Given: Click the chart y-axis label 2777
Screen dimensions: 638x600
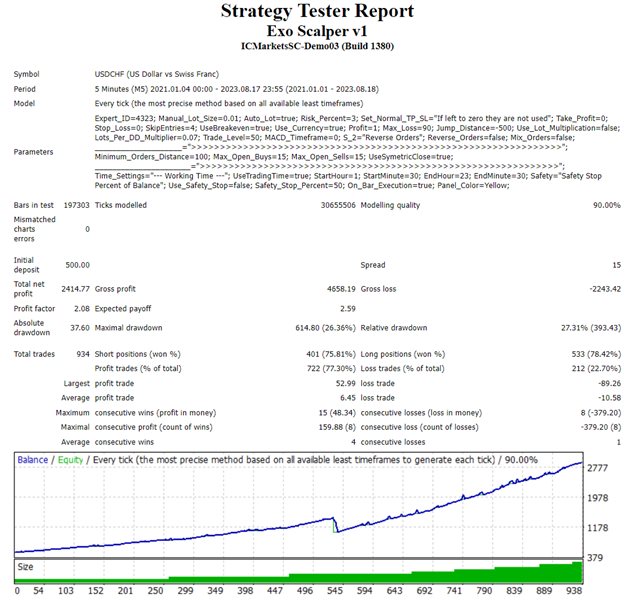Looking at the screenshot, I should point(597,468).
